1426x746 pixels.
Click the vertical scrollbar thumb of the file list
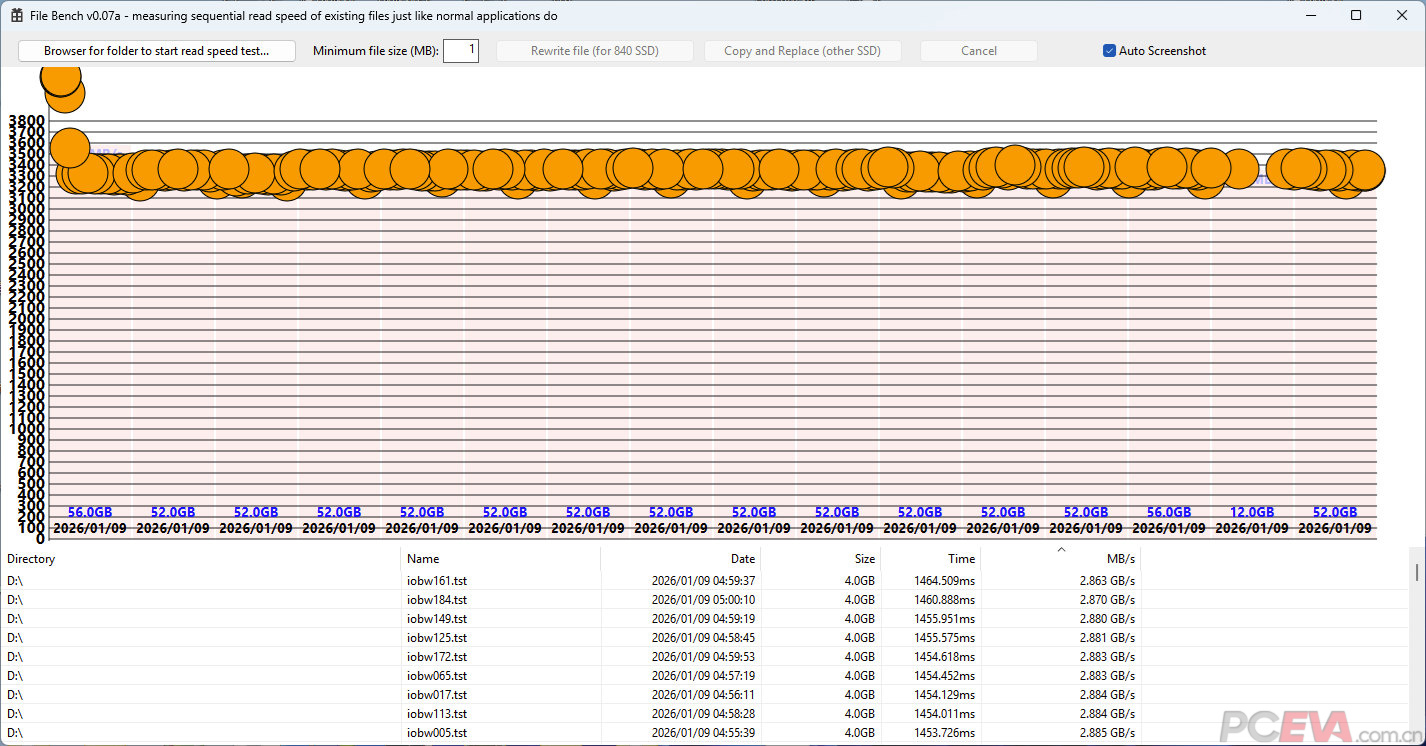1417,571
